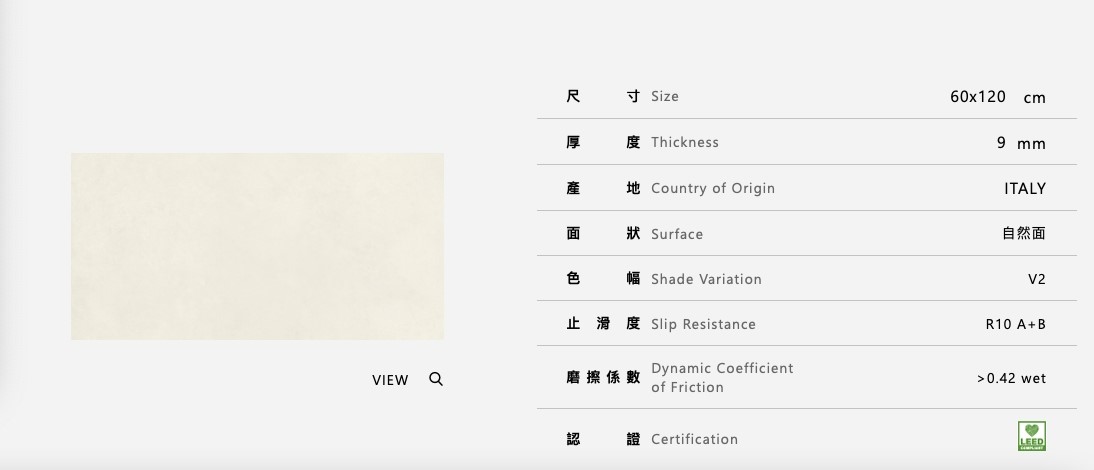
Task: Select the R10 A+B slip rating
Action: click(1015, 324)
